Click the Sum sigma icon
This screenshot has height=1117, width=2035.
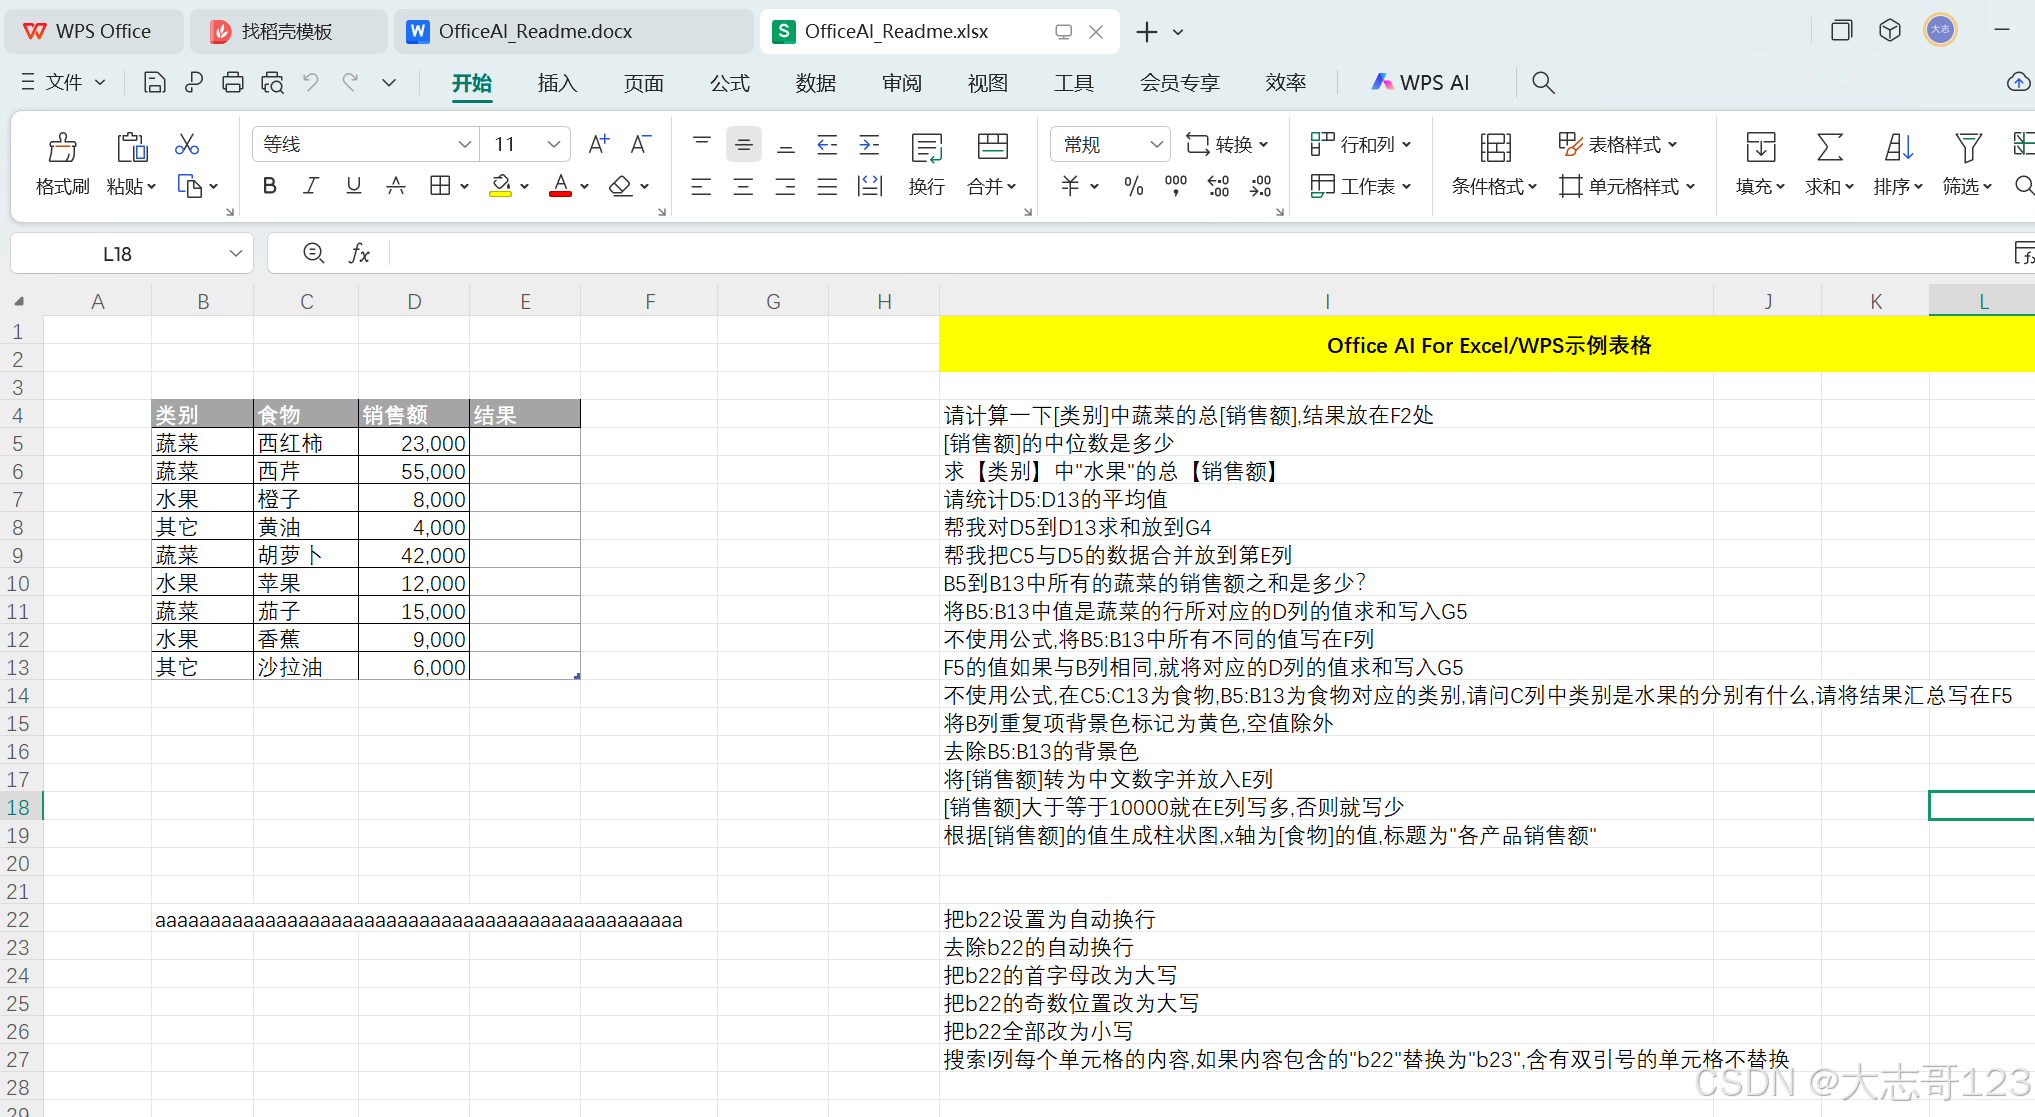(x=1829, y=148)
